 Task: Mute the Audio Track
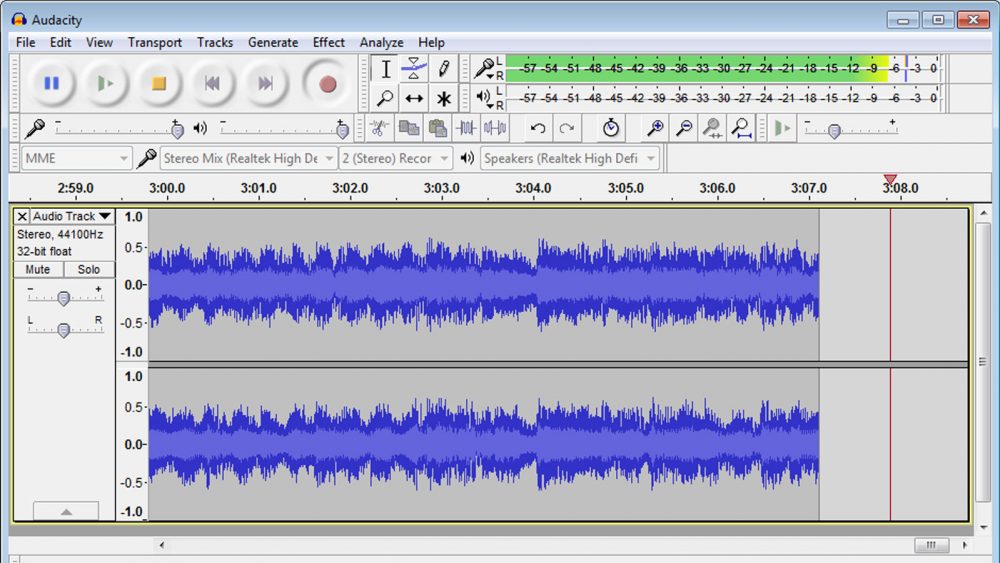pos(38,270)
